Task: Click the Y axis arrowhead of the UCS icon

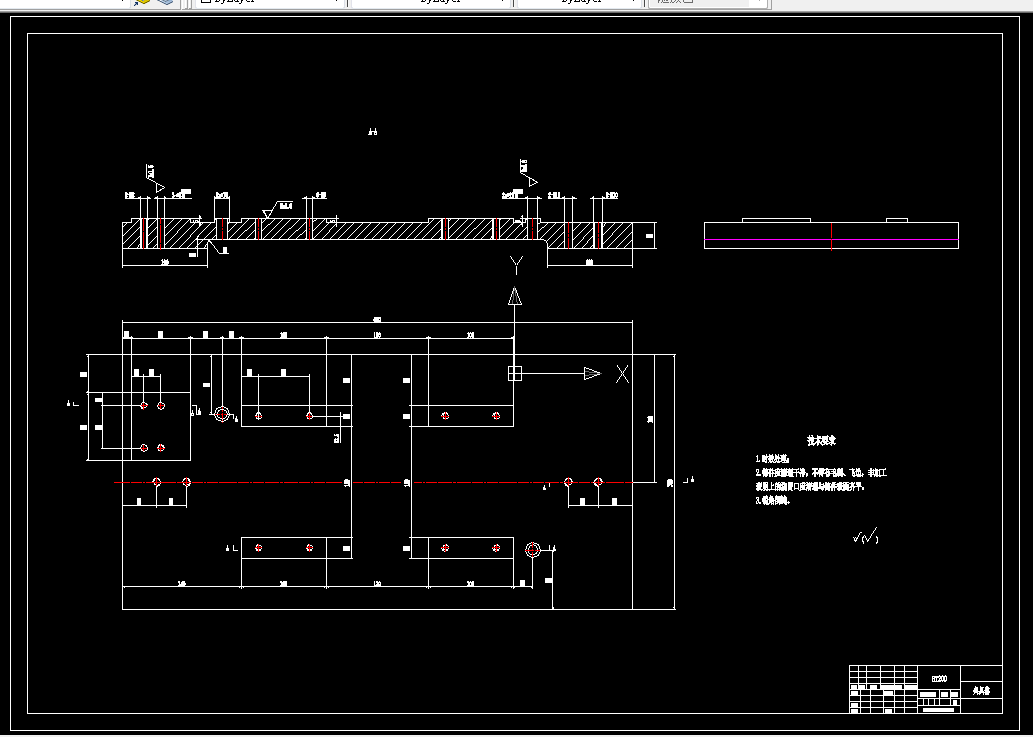Action: click(x=515, y=296)
